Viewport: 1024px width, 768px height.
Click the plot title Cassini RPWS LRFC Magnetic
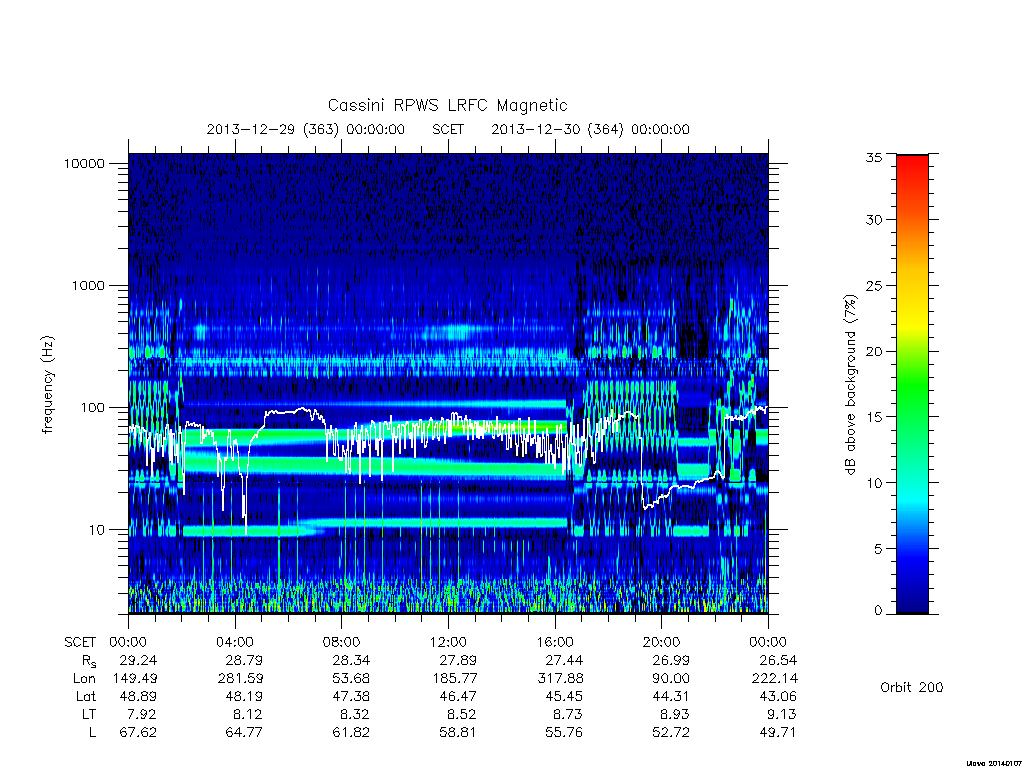(447, 105)
